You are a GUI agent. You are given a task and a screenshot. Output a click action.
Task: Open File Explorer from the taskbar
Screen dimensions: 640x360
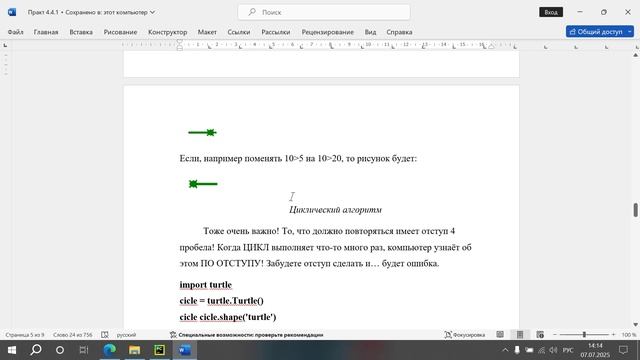134,350
